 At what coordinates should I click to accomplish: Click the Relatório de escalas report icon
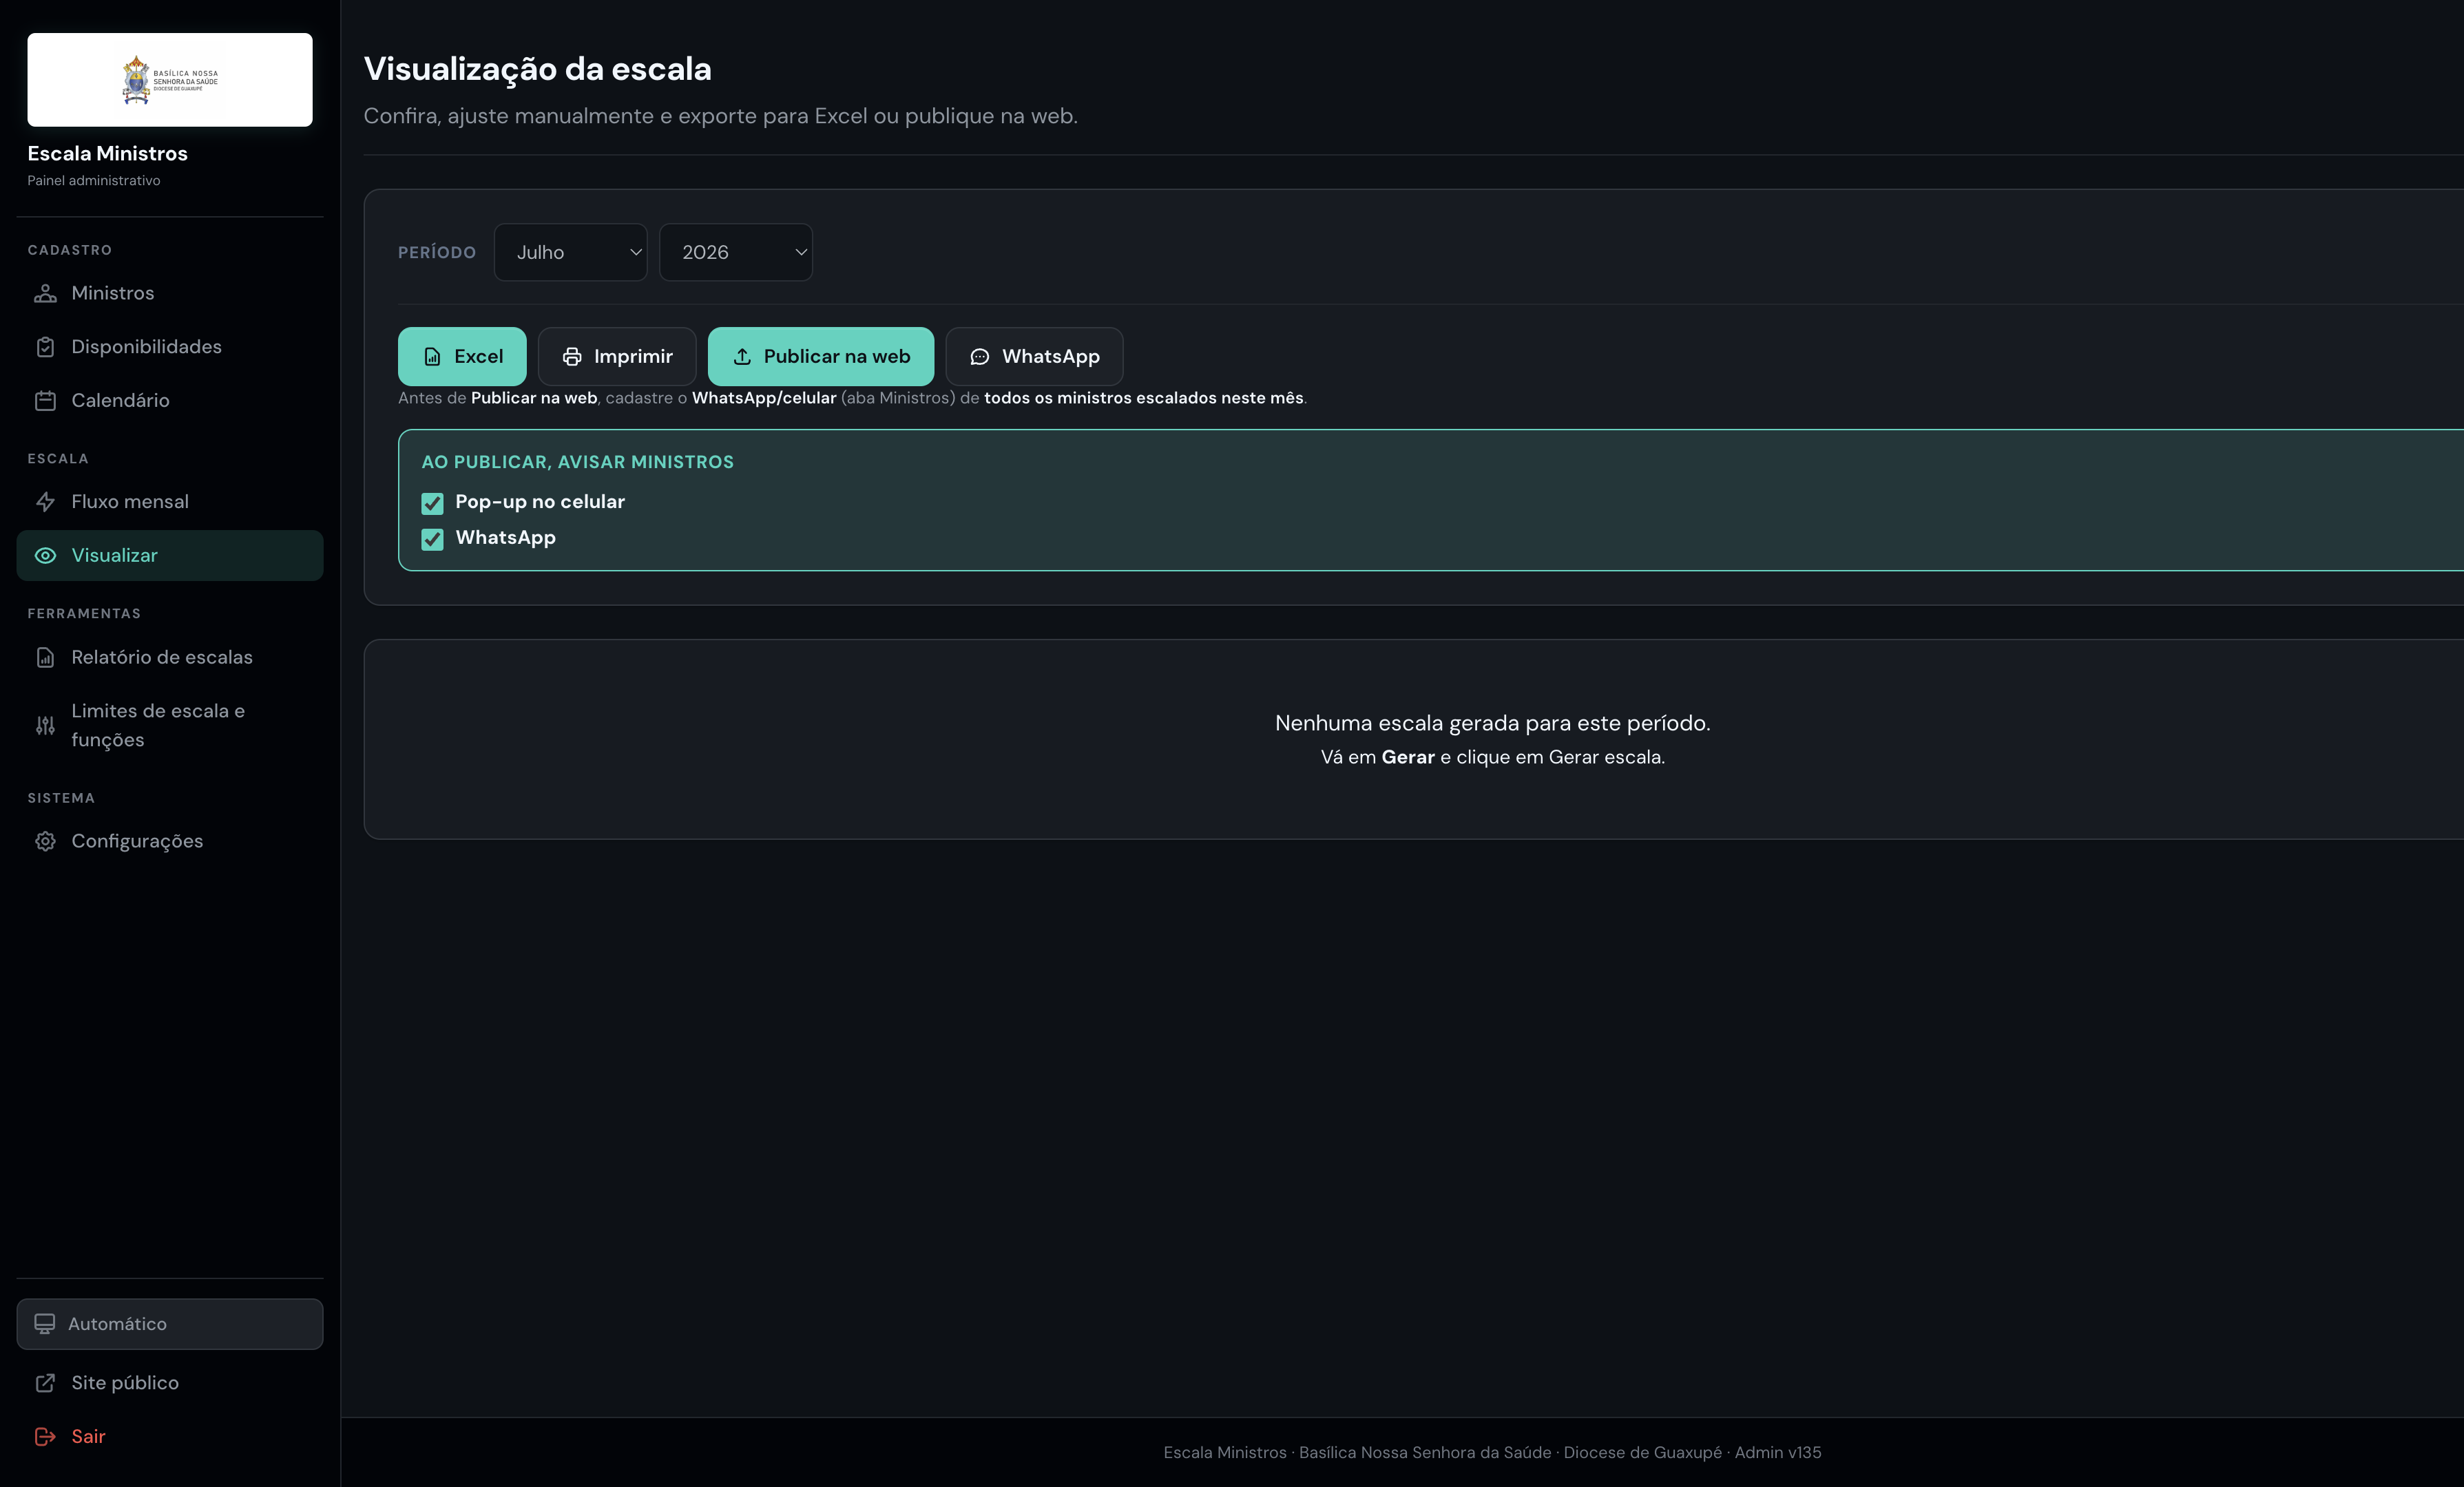tap(45, 658)
